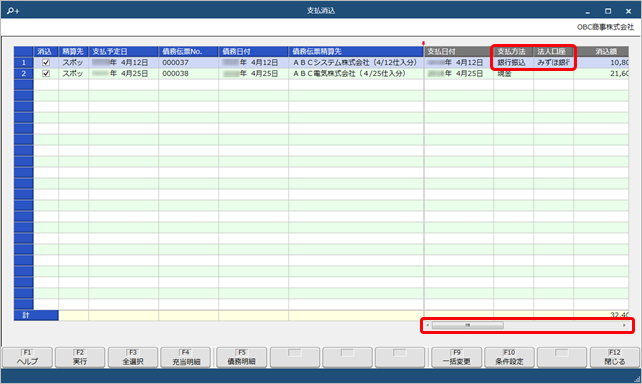
Task: Open F1 ヘルプ help button
Action: pyautogui.click(x=27, y=357)
